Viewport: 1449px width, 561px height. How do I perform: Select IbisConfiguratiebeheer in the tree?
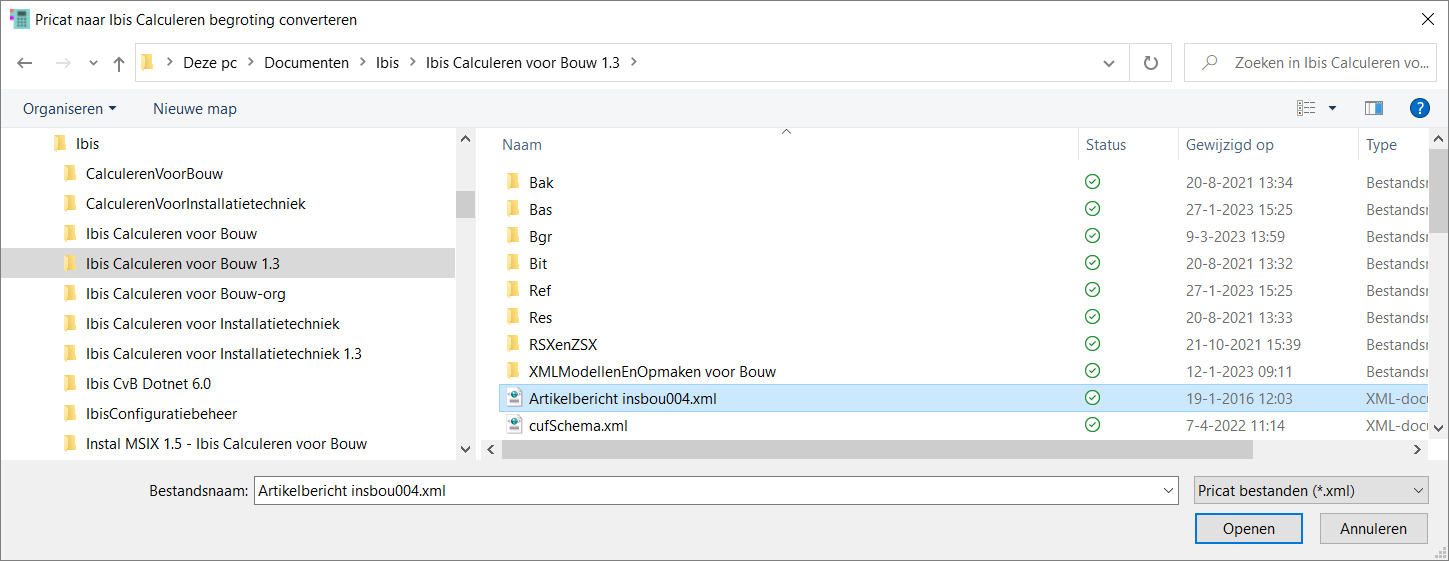pyautogui.click(x=161, y=414)
